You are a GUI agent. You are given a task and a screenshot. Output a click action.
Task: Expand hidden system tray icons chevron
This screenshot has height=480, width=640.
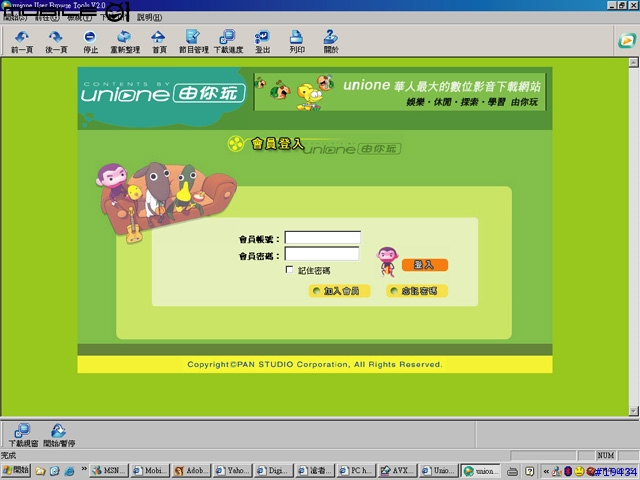[x=546, y=471]
